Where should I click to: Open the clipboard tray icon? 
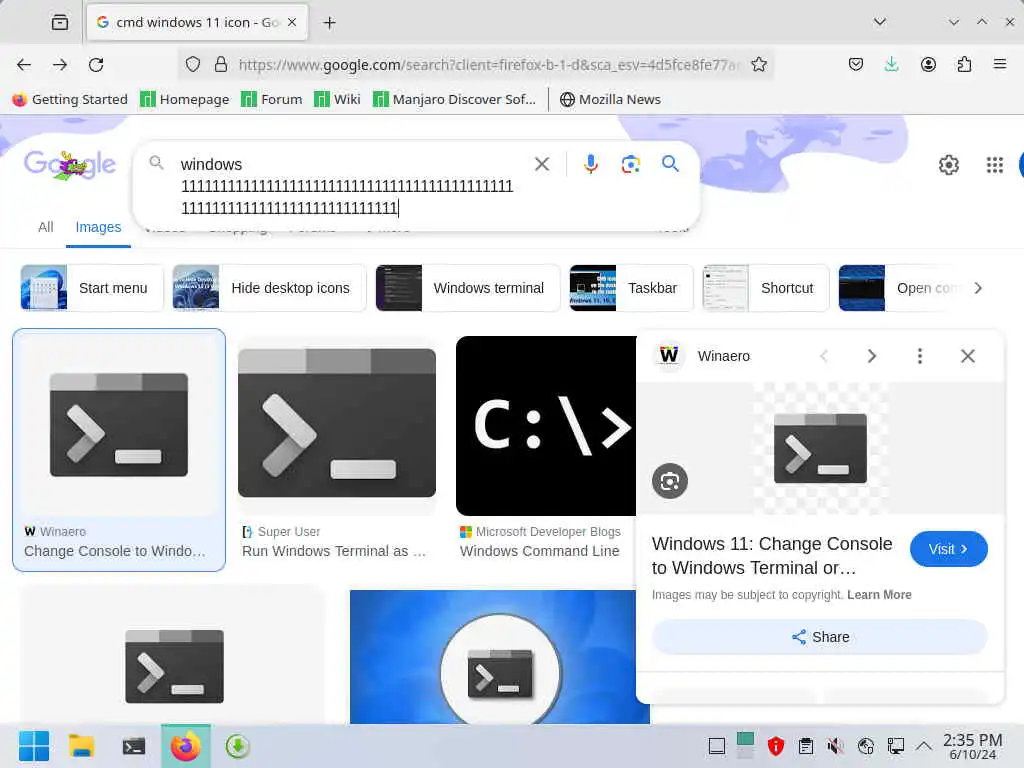[806, 746]
